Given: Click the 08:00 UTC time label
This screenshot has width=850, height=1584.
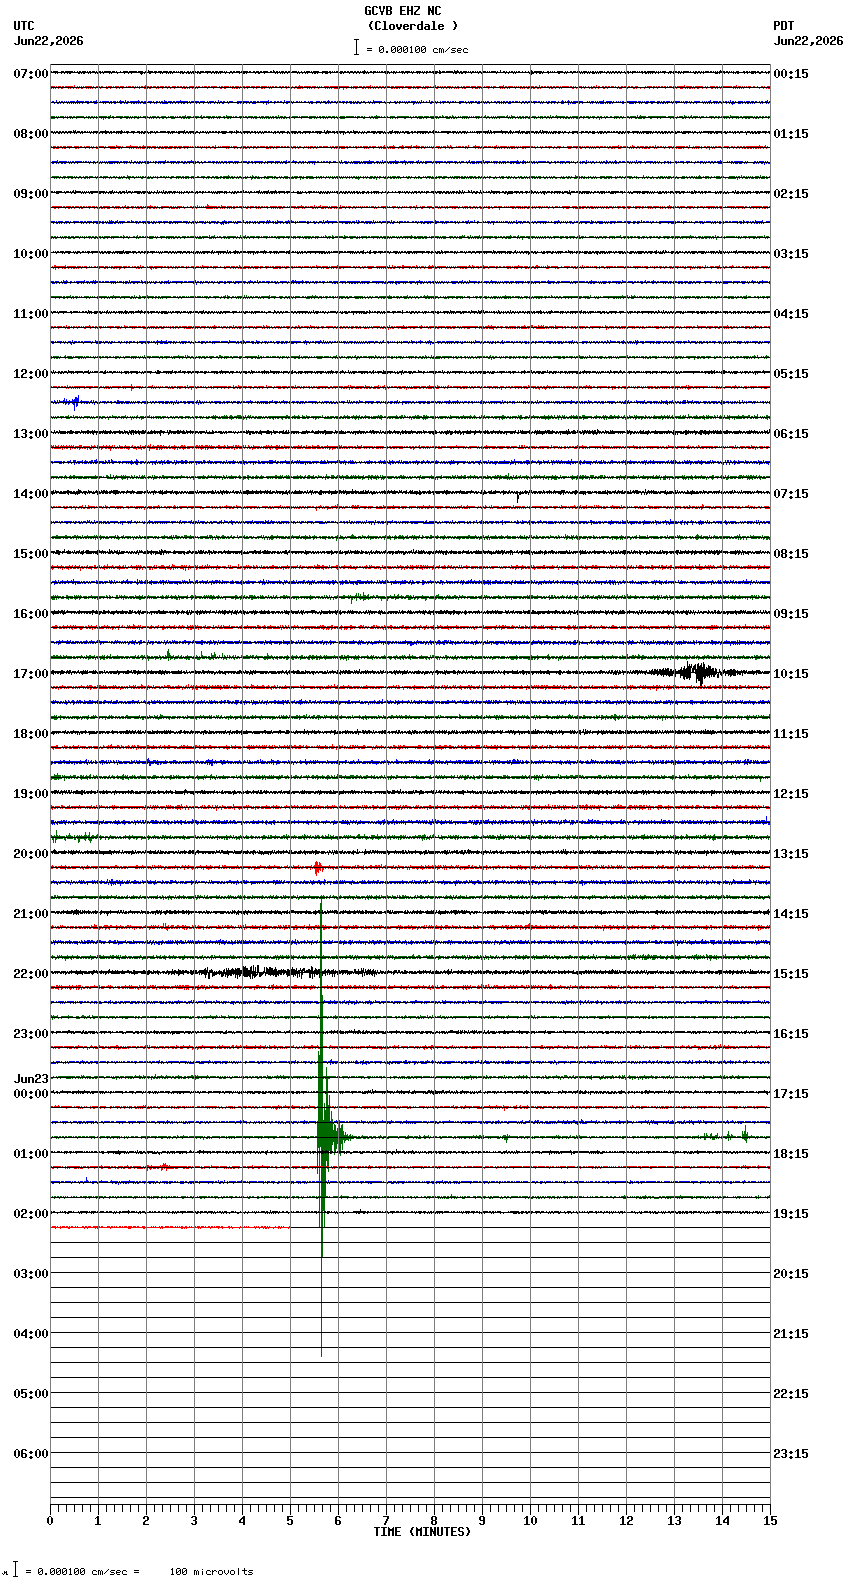Looking at the screenshot, I should tap(31, 134).
